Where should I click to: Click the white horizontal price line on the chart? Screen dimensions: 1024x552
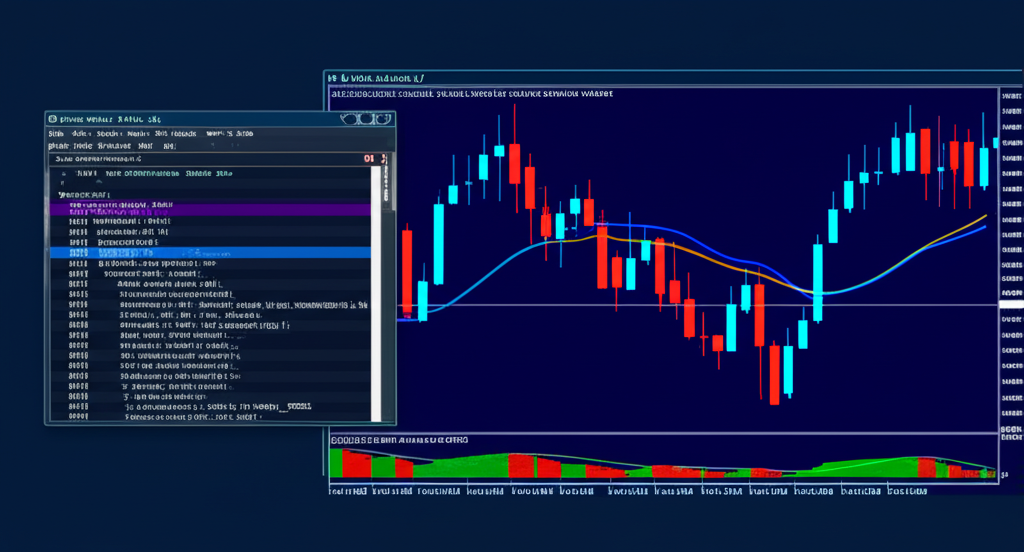697,305
